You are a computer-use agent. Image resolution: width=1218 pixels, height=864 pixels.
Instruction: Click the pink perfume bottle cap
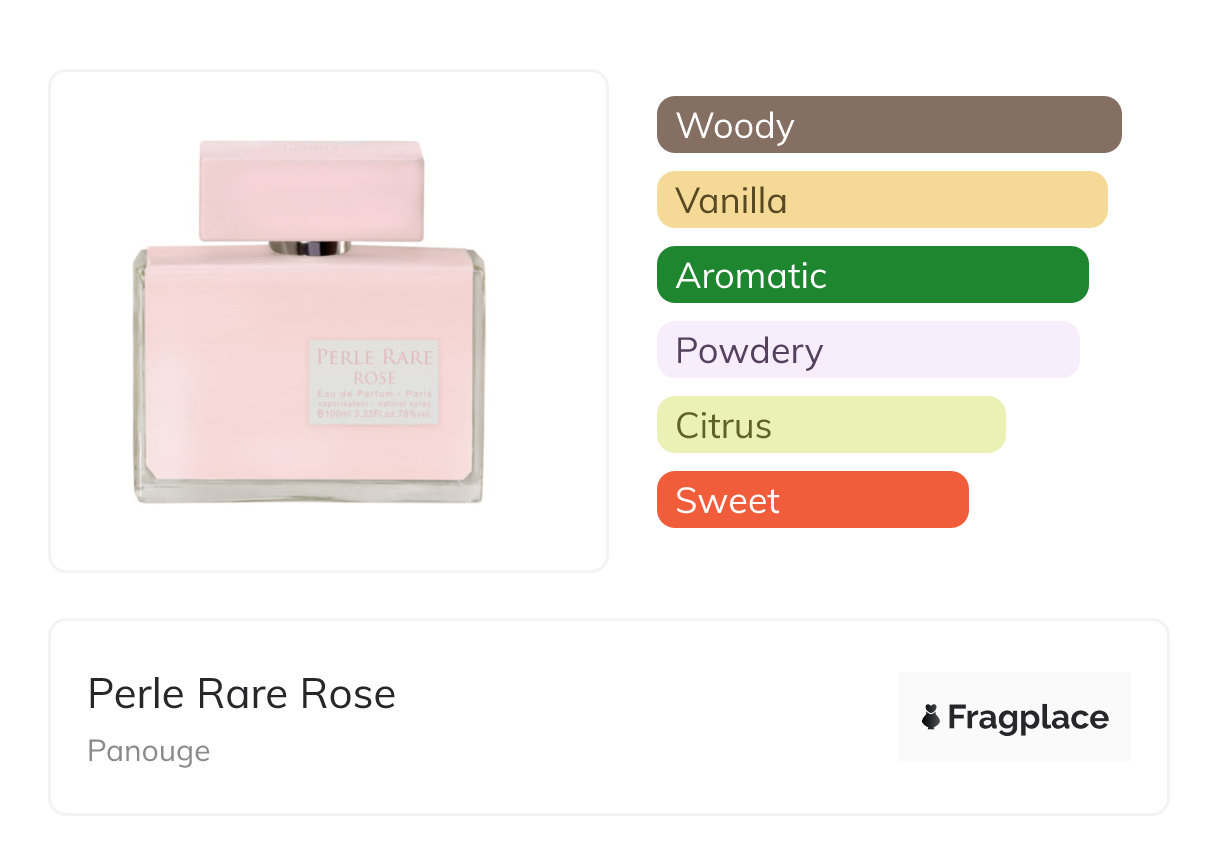(311, 190)
